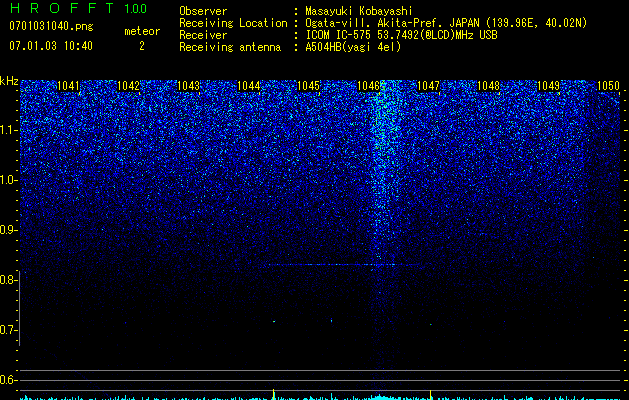Click the 1047 time marker
The image size is (629, 400).
click(428, 86)
